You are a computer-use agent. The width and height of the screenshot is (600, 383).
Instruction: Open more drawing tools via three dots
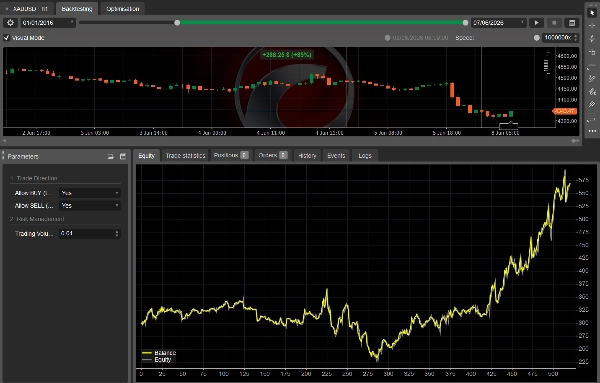click(592, 131)
